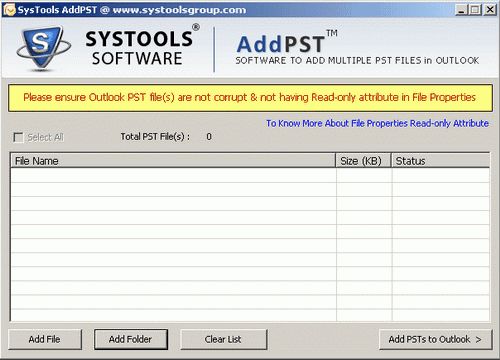500x360 pixels.
Task: Click the window title bar text
Action: pos(132,10)
